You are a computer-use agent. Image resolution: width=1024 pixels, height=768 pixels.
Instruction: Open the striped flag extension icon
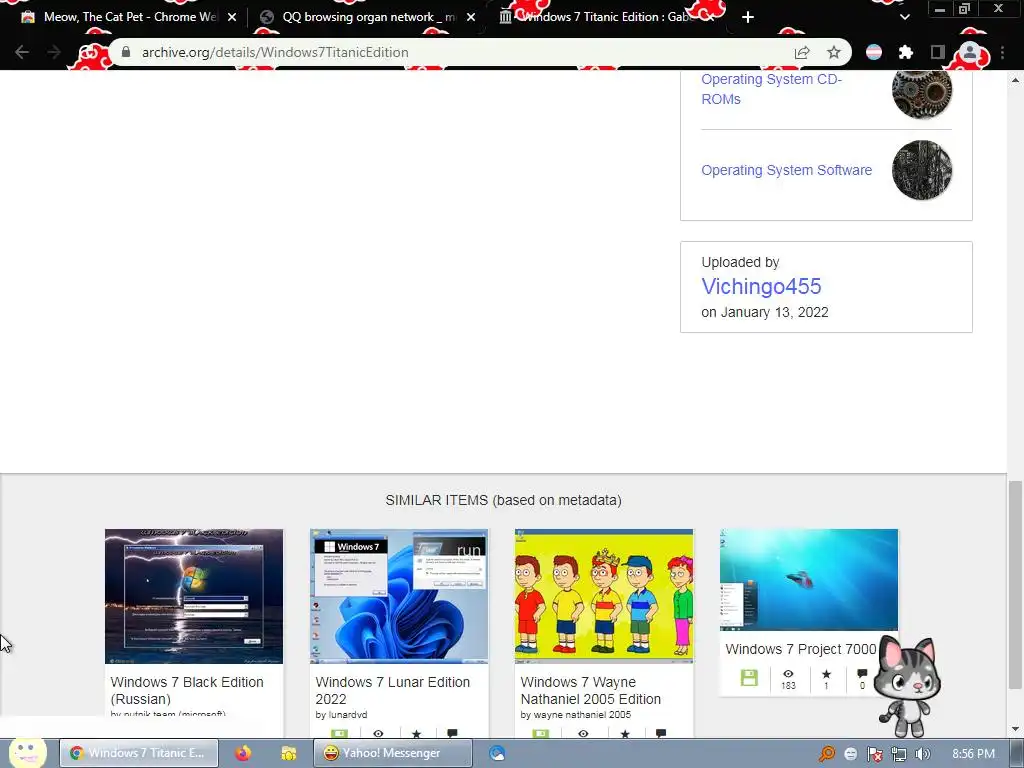coord(874,52)
